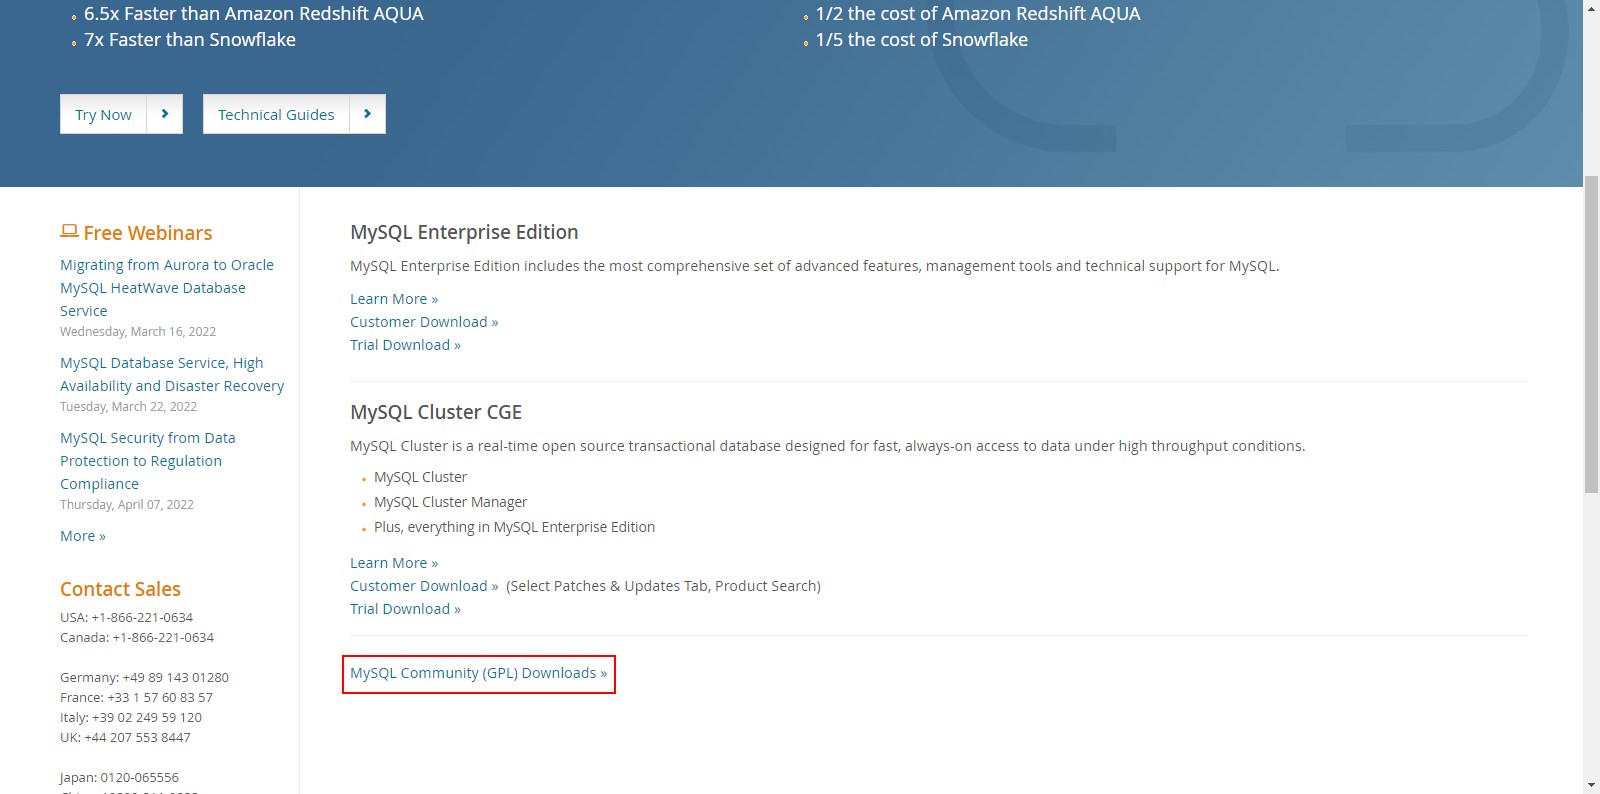Click the USA phone number +1-866-221-0634
The image size is (1600, 794).
tap(142, 617)
